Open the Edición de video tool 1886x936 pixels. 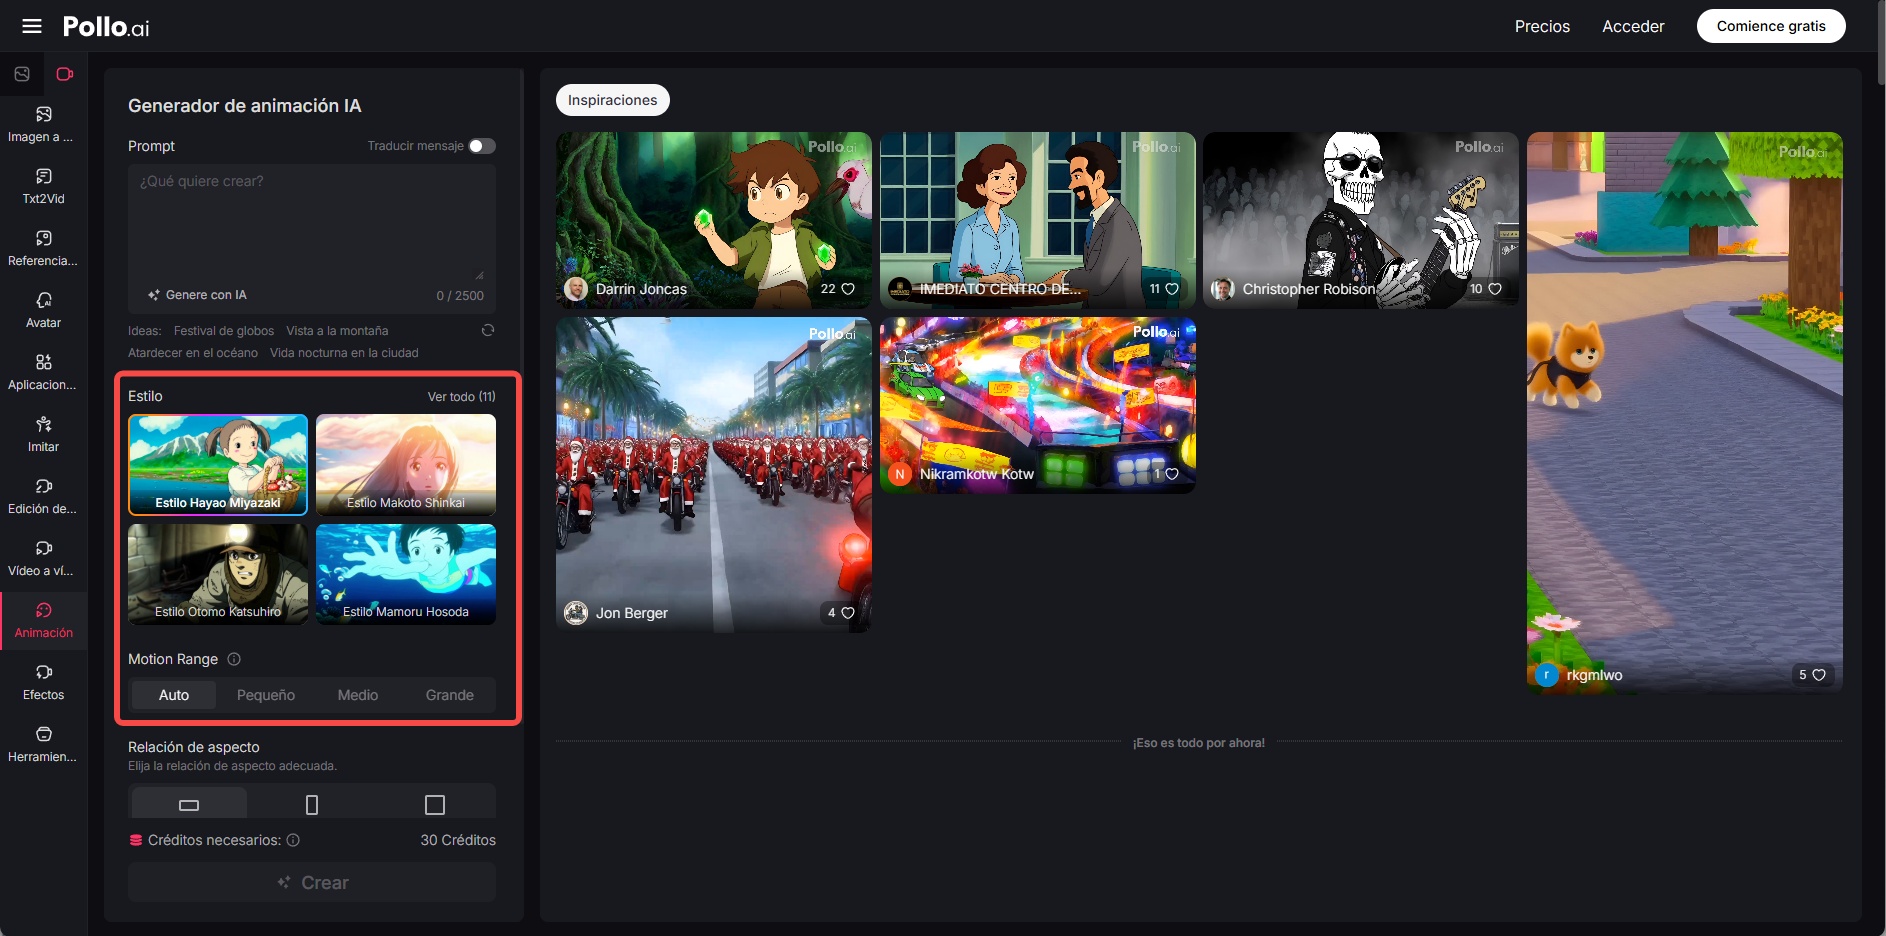point(43,497)
